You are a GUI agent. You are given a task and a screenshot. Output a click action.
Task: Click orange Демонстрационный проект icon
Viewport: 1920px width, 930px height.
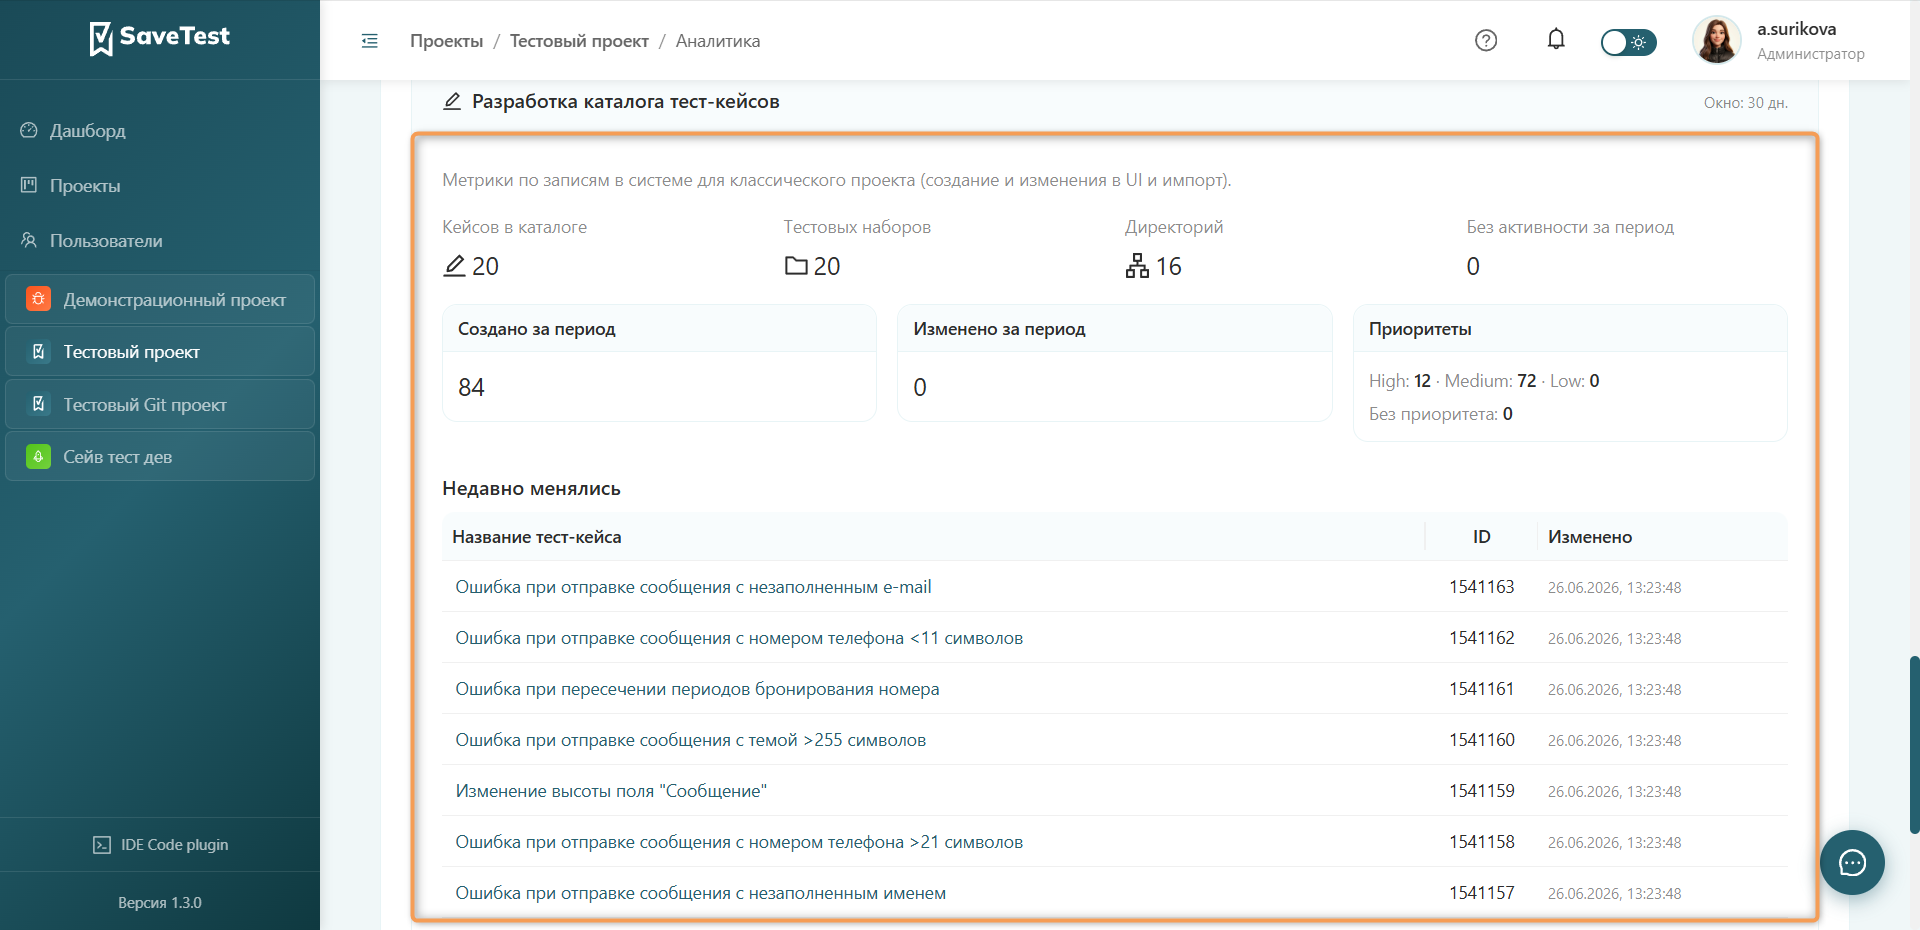coord(38,299)
